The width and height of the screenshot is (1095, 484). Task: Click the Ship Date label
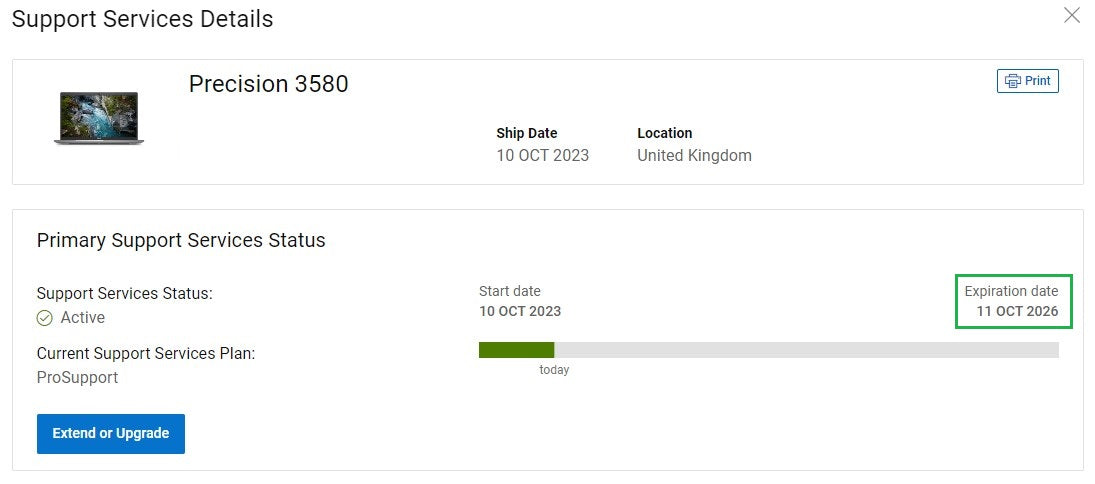coord(527,133)
